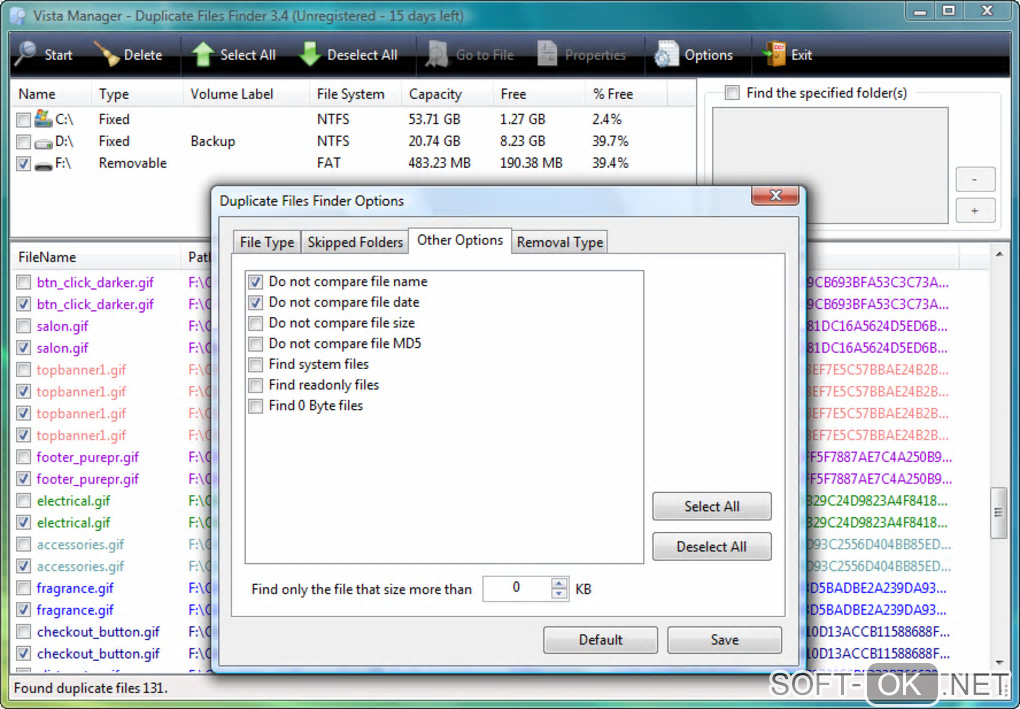Click Deselect All button in options dialog
Image resolution: width=1020 pixels, height=709 pixels.
click(x=712, y=546)
